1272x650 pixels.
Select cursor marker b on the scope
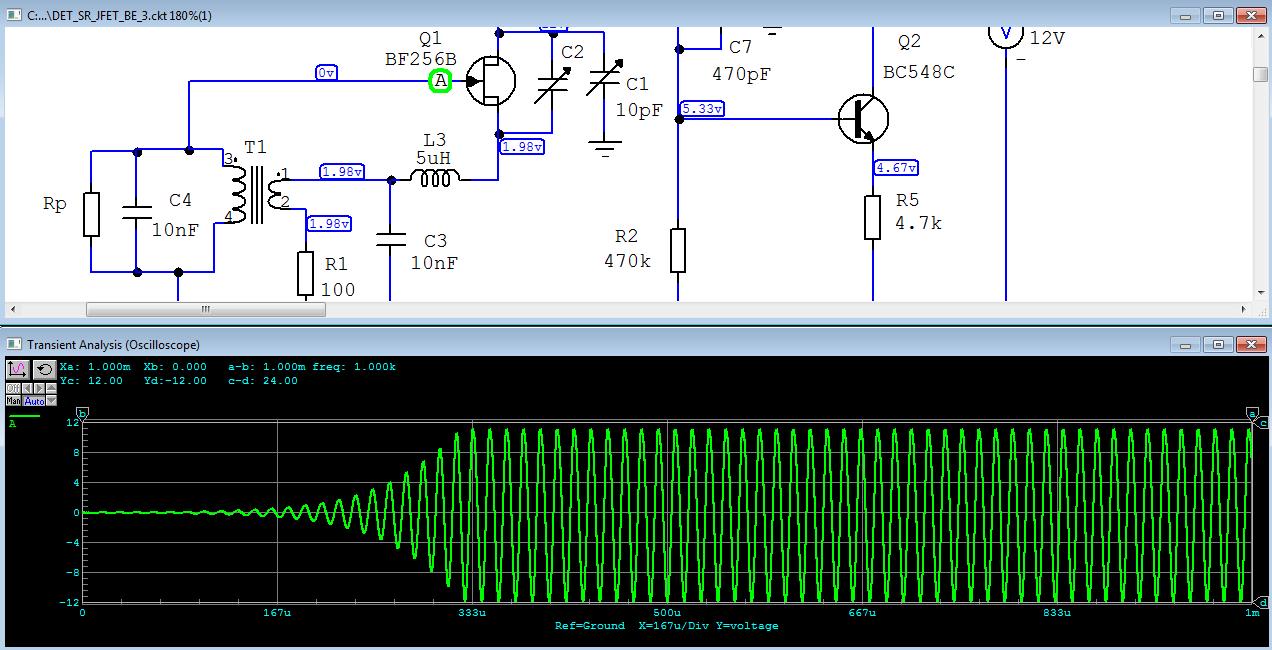click(x=83, y=413)
